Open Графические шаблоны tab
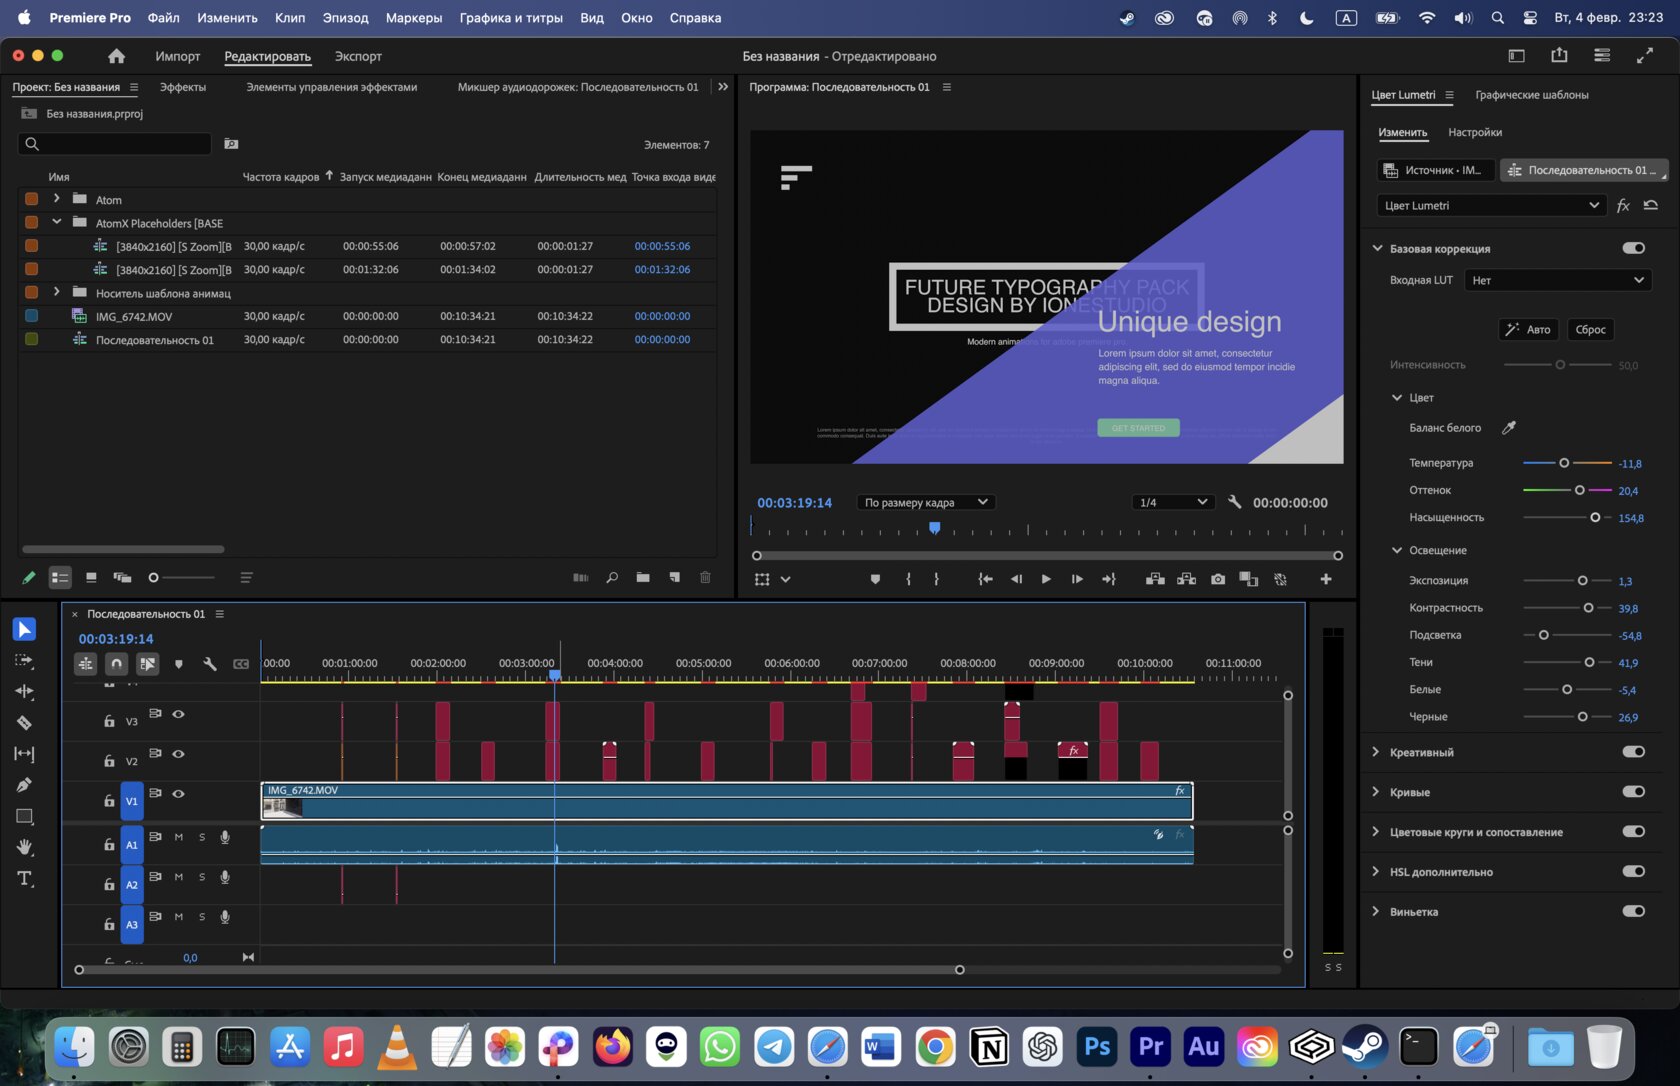This screenshot has height=1086, width=1680. [1532, 95]
